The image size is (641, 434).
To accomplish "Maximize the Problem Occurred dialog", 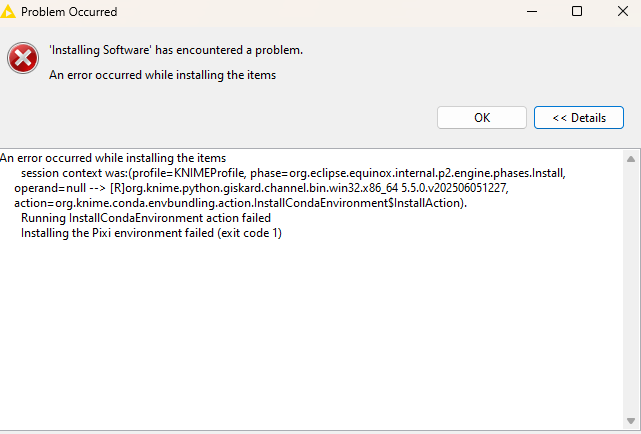I will point(577,11).
